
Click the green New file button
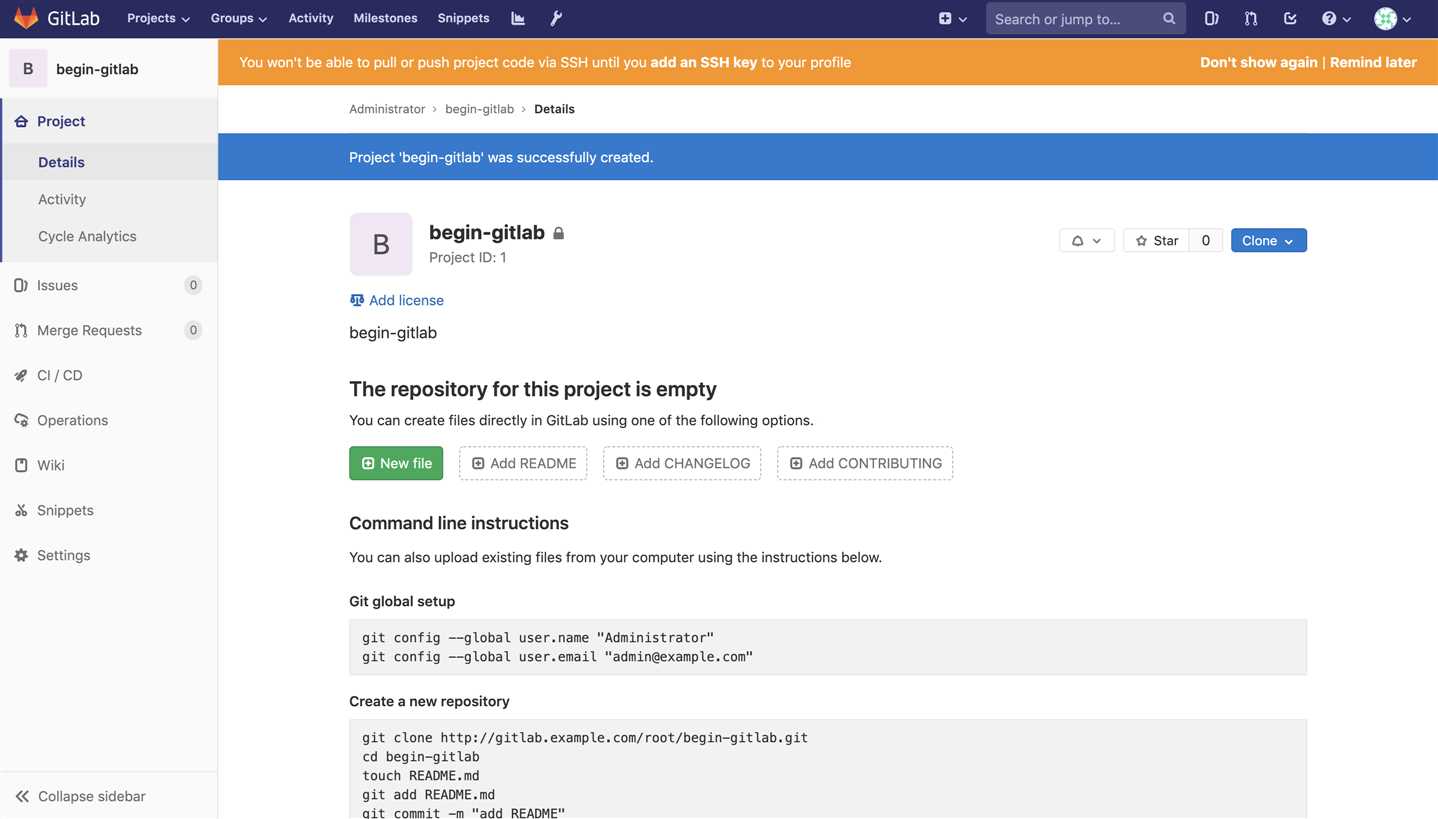click(x=396, y=463)
